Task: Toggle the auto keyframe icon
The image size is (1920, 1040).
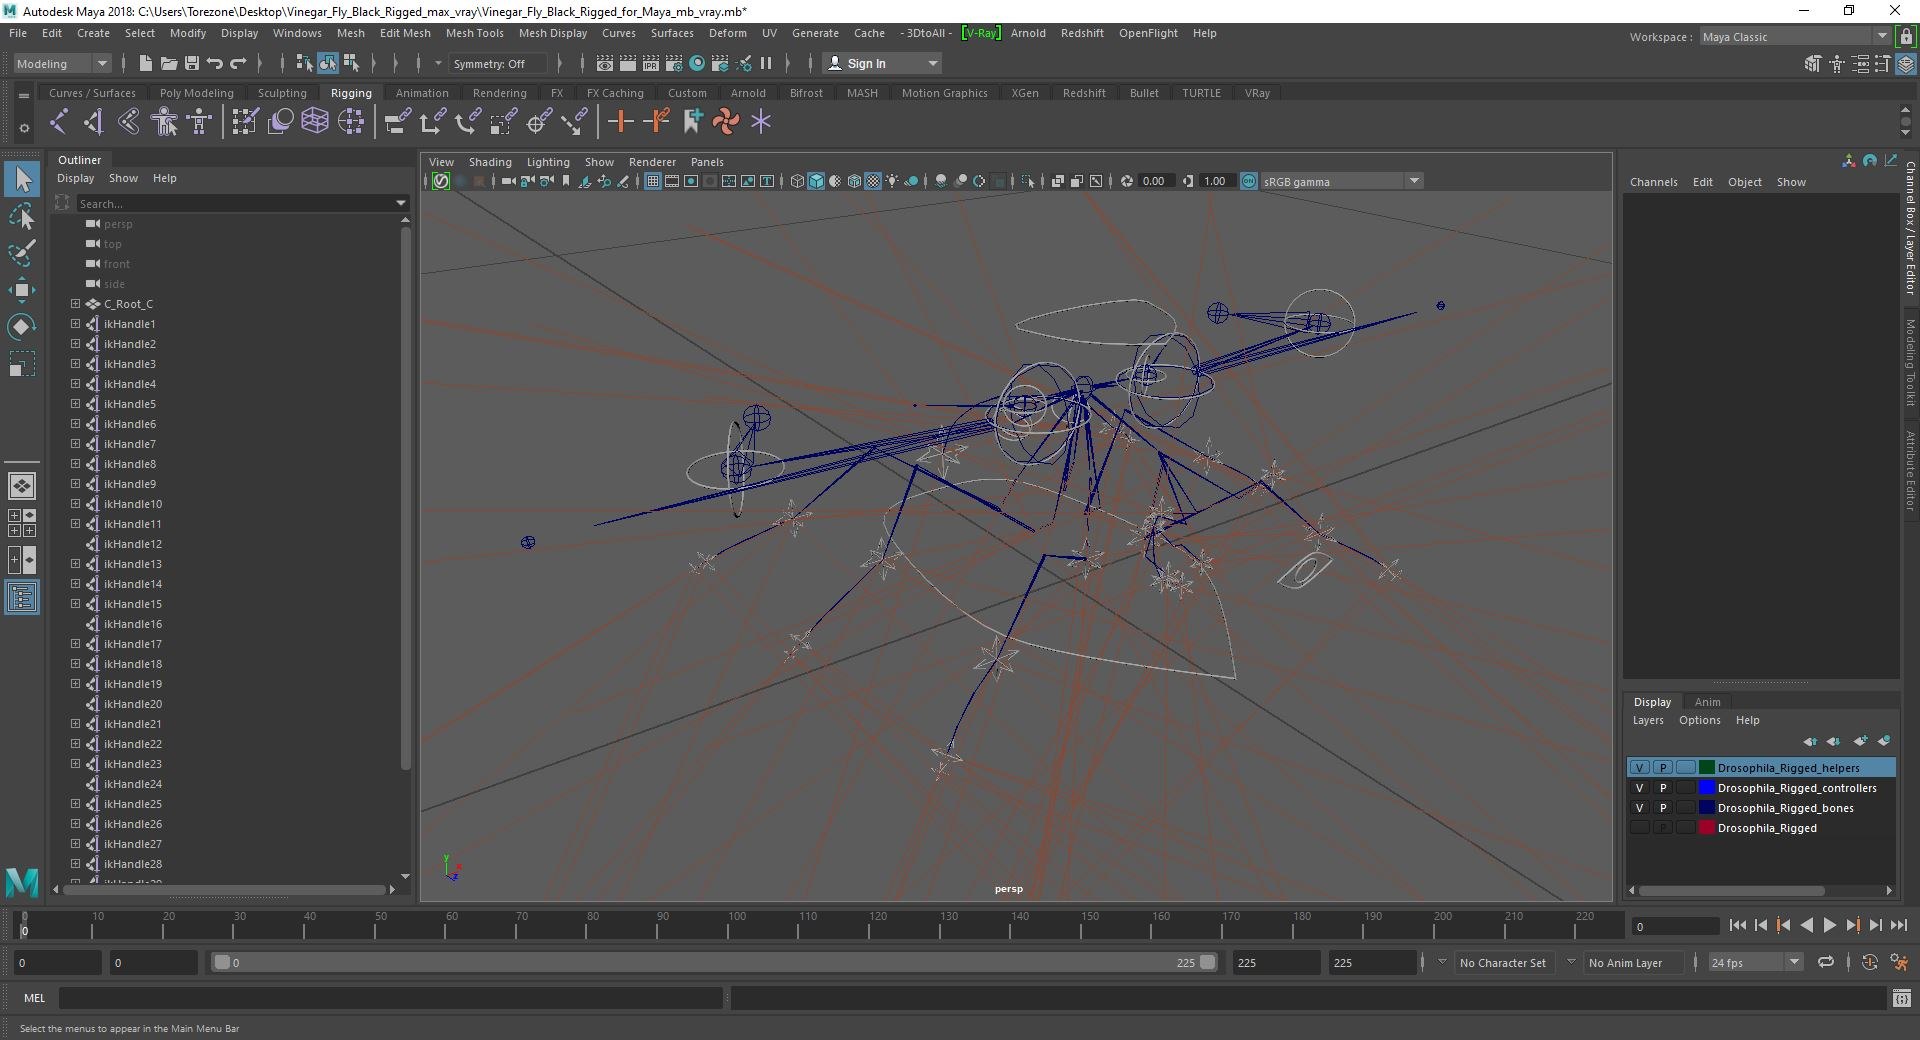Action: [x=1869, y=962]
